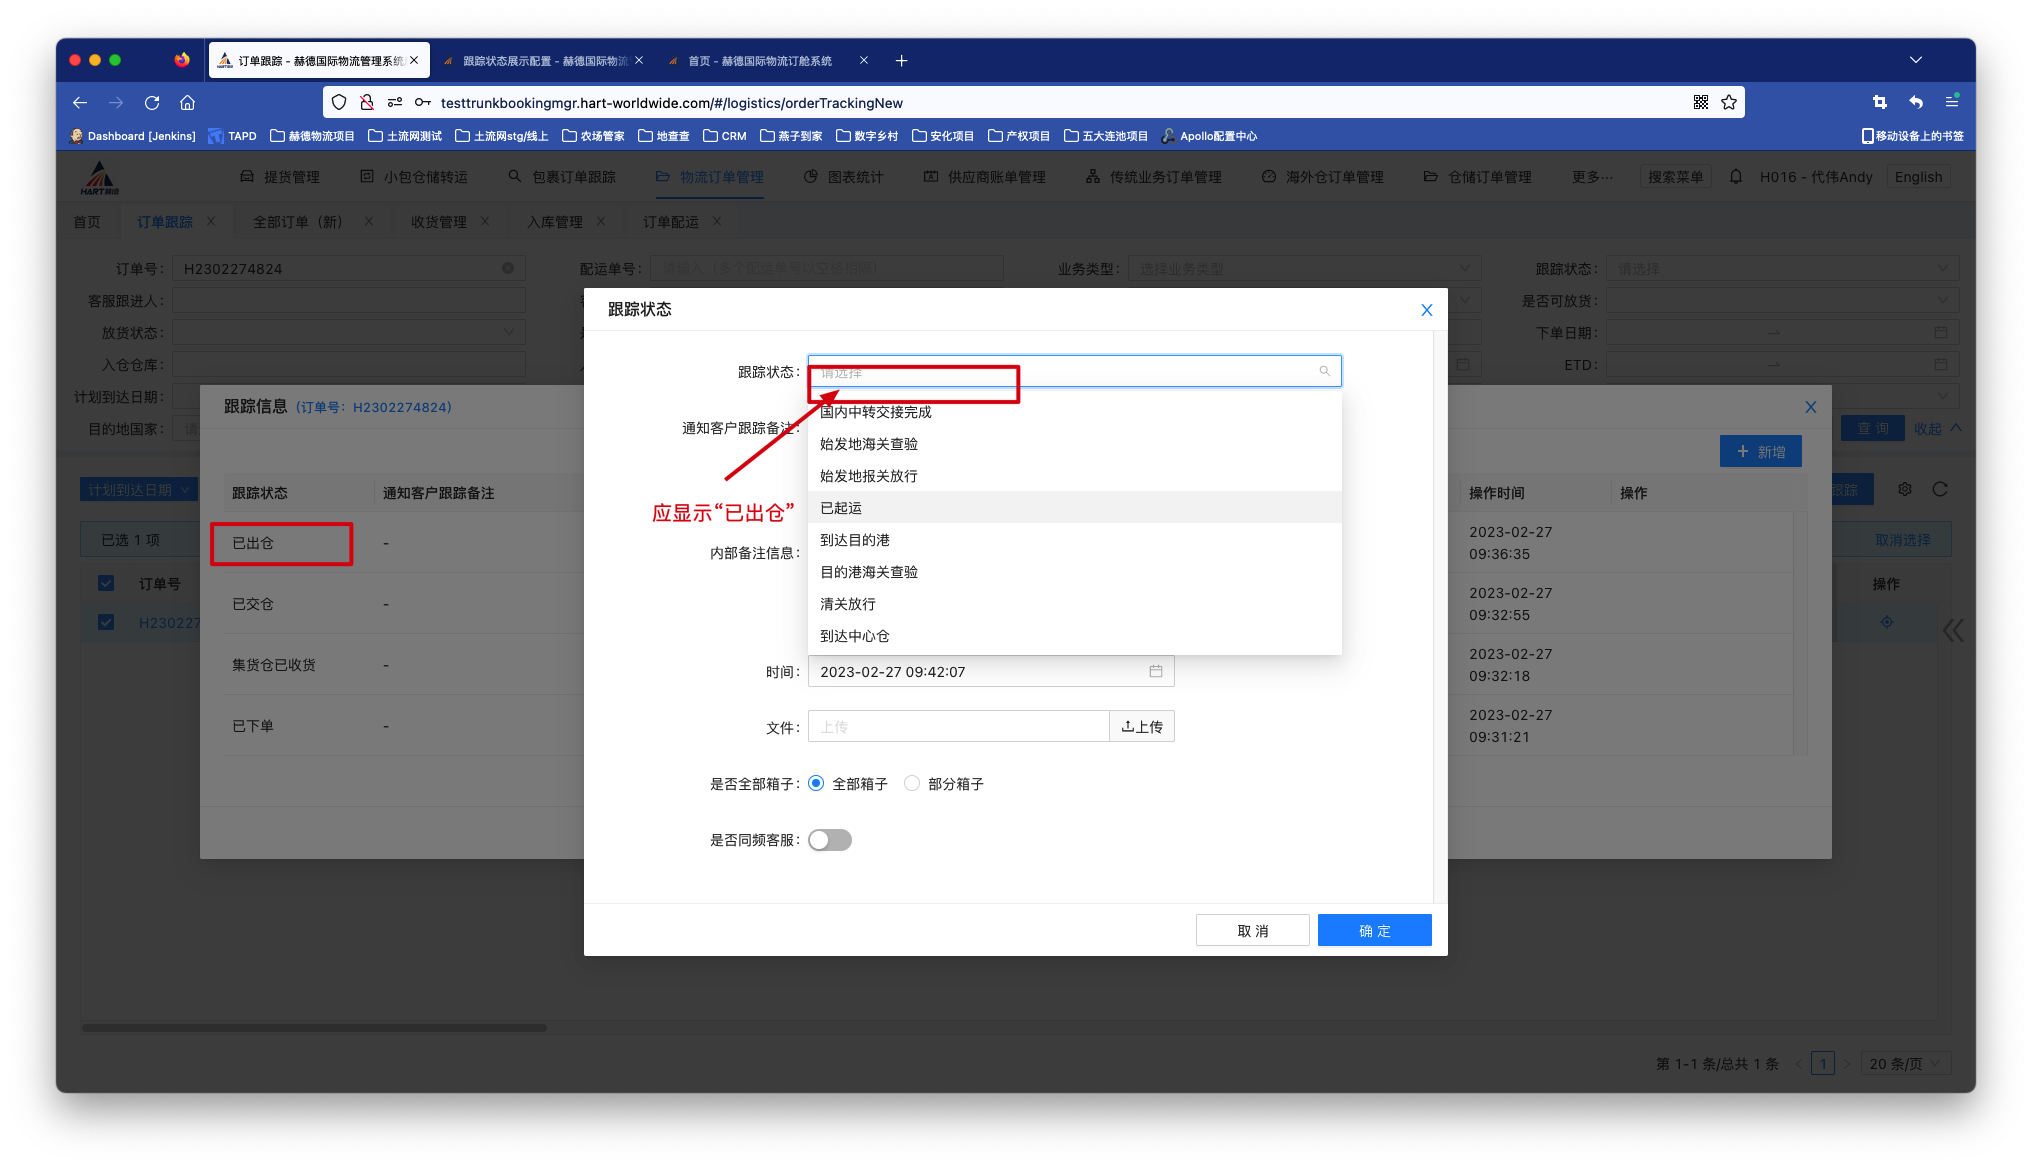Select the 部分箱子 radio option
The width and height of the screenshot is (2032, 1167).
[912, 784]
